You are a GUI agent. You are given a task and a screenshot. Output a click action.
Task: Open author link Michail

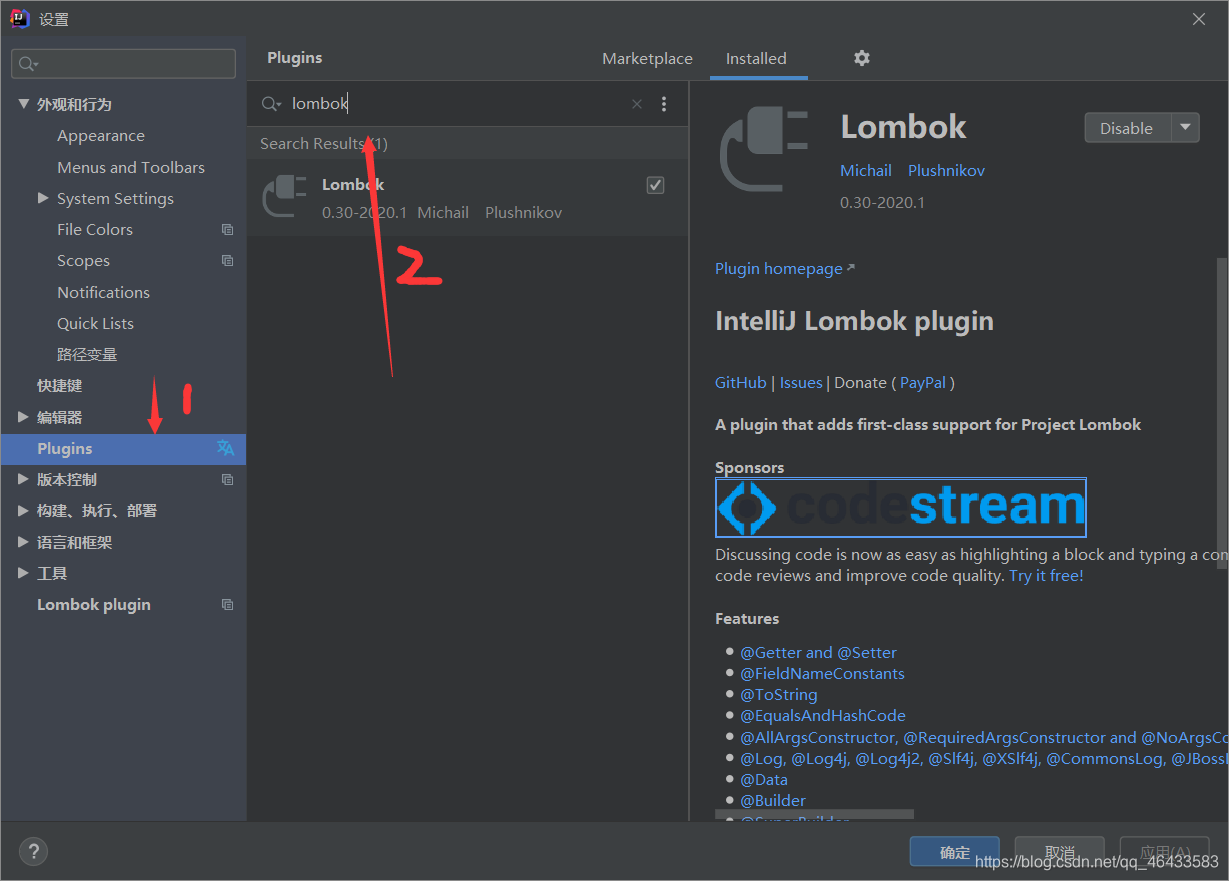click(866, 171)
